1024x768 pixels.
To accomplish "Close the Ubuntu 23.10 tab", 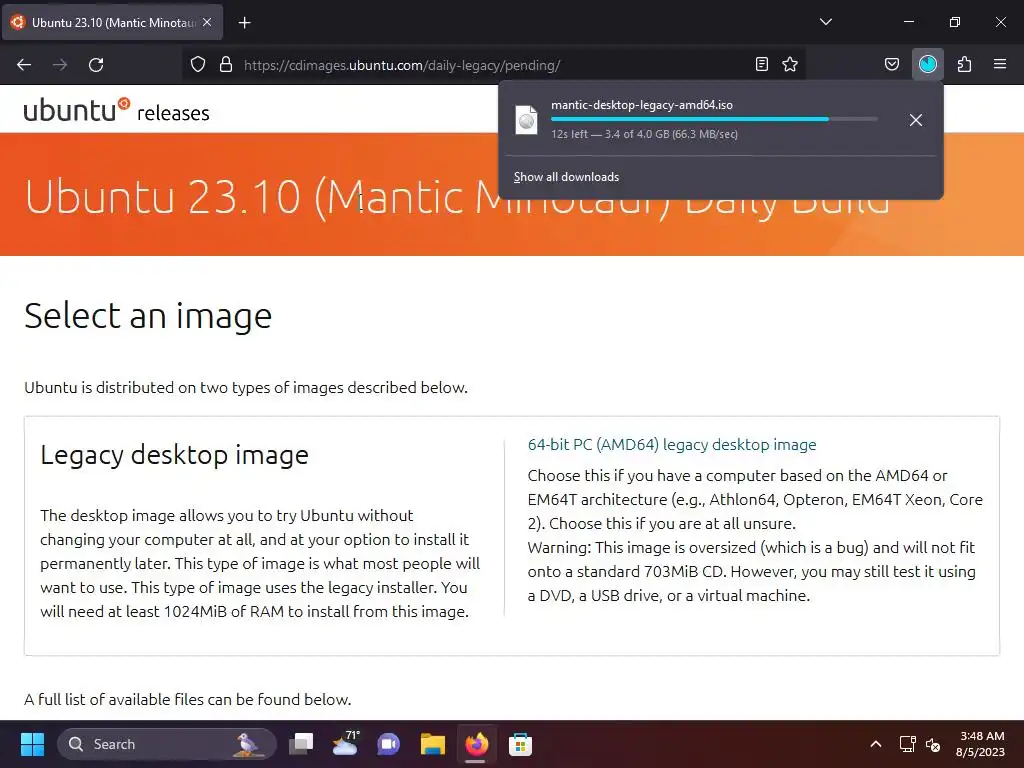I will click(207, 22).
